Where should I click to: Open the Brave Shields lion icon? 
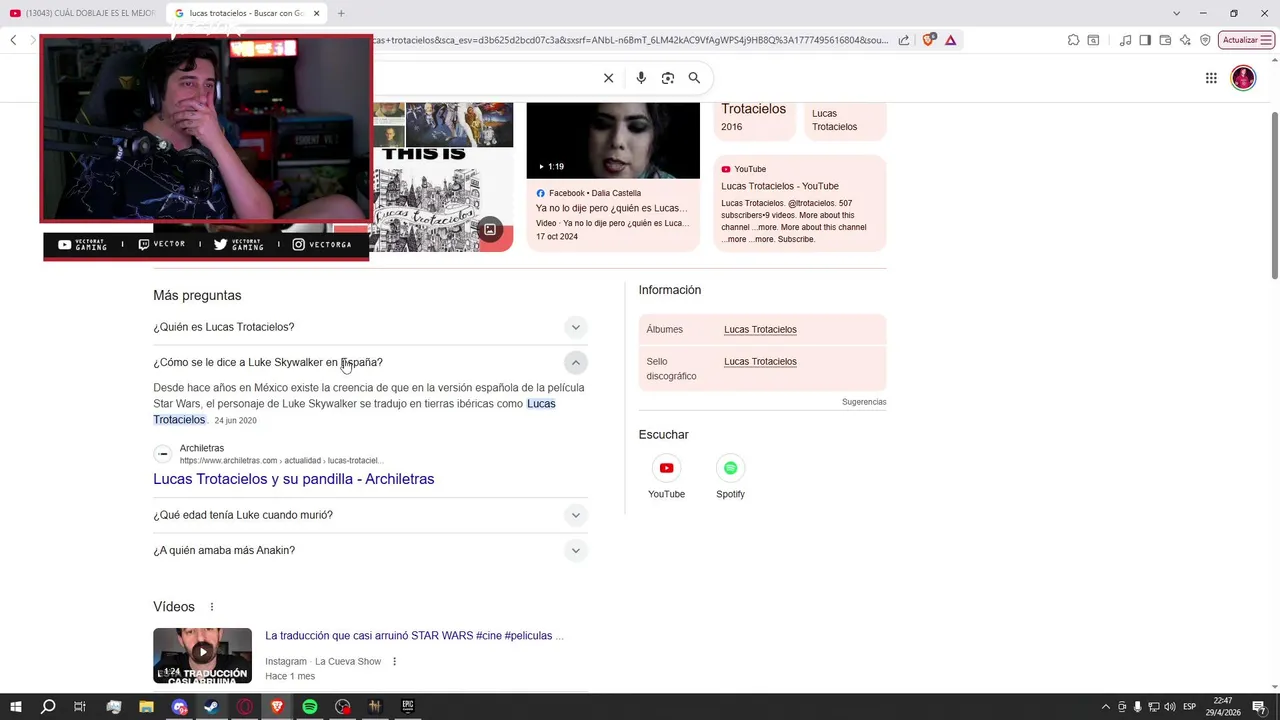(x=929, y=40)
